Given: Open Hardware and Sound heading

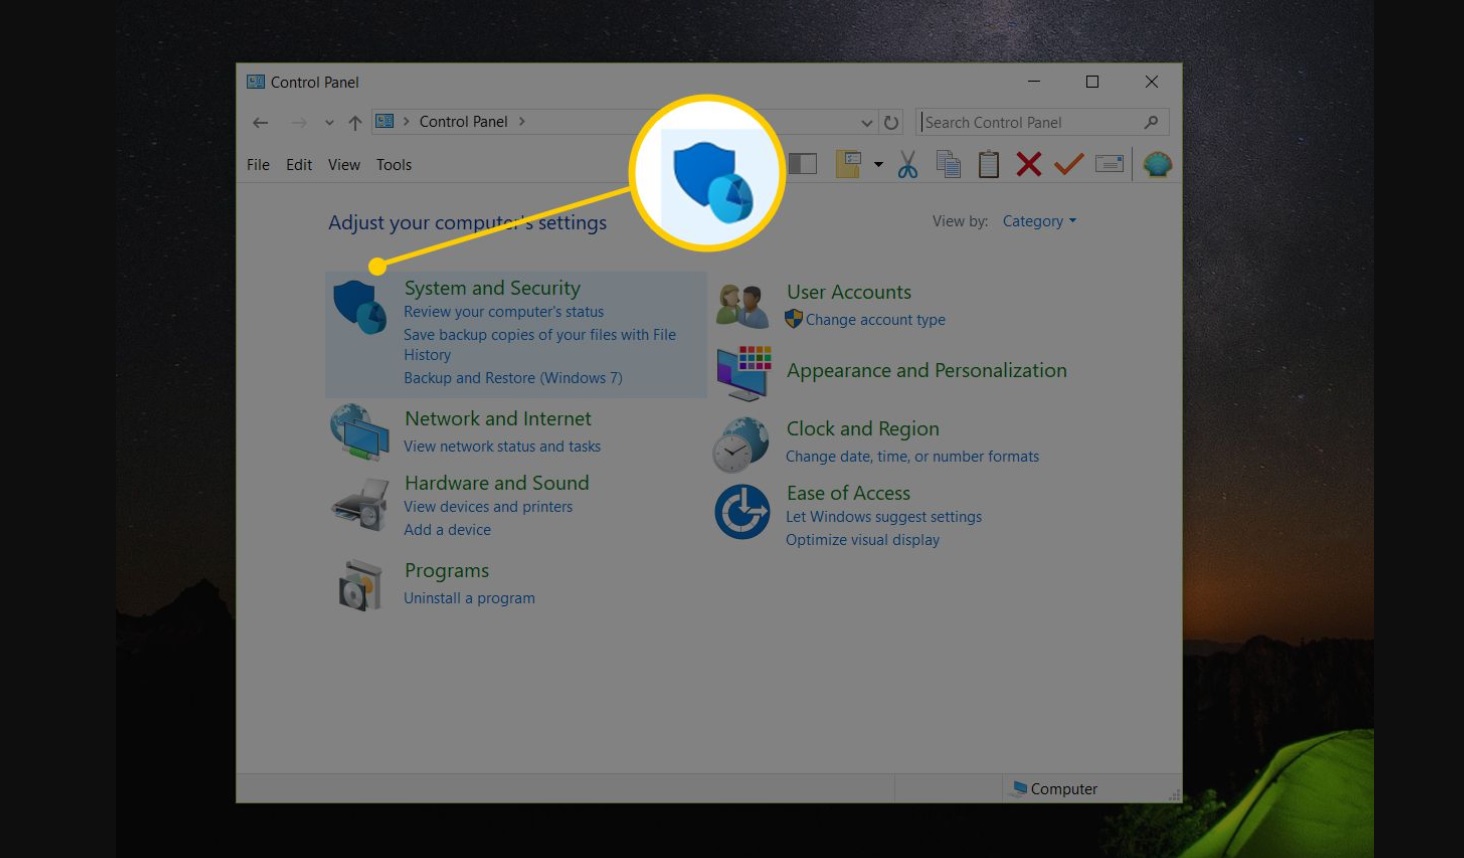Looking at the screenshot, I should pos(497,483).
